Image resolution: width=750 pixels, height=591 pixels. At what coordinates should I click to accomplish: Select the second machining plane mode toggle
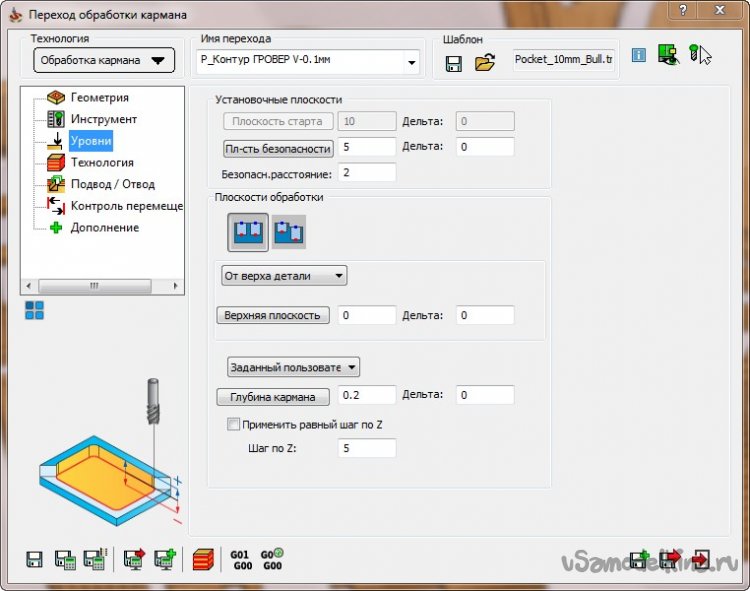pyautogui.click(x=288, y=232)
